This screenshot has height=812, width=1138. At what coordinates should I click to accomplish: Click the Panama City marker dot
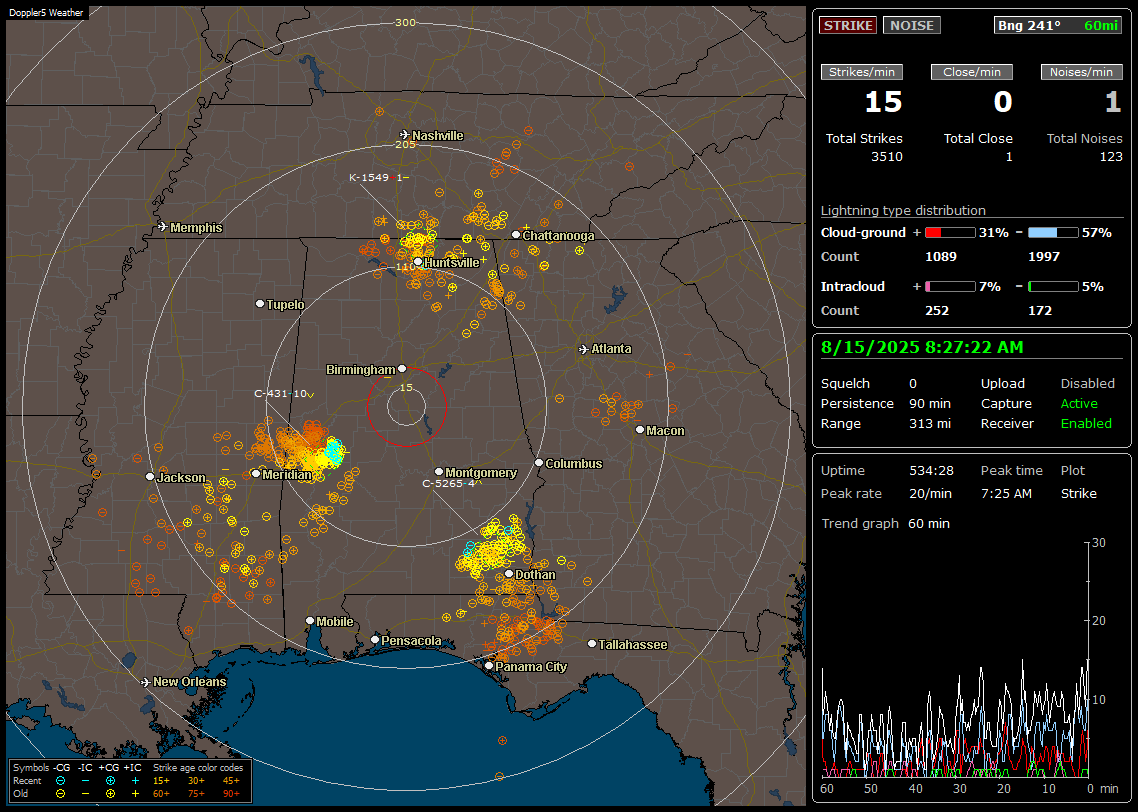click(x=489, y=665)
